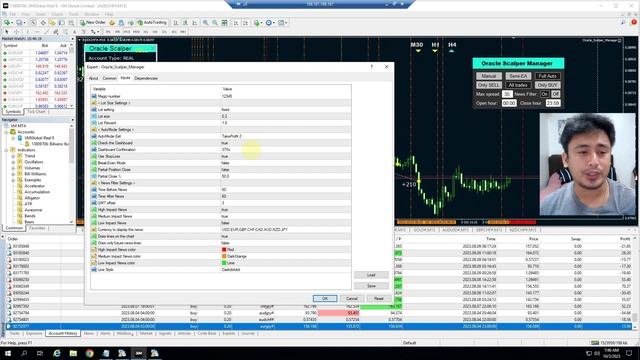Select Full Auto mode in Oracle Scalper Manager
Viewport: 640px width, 360px height.
click(548, 76)
